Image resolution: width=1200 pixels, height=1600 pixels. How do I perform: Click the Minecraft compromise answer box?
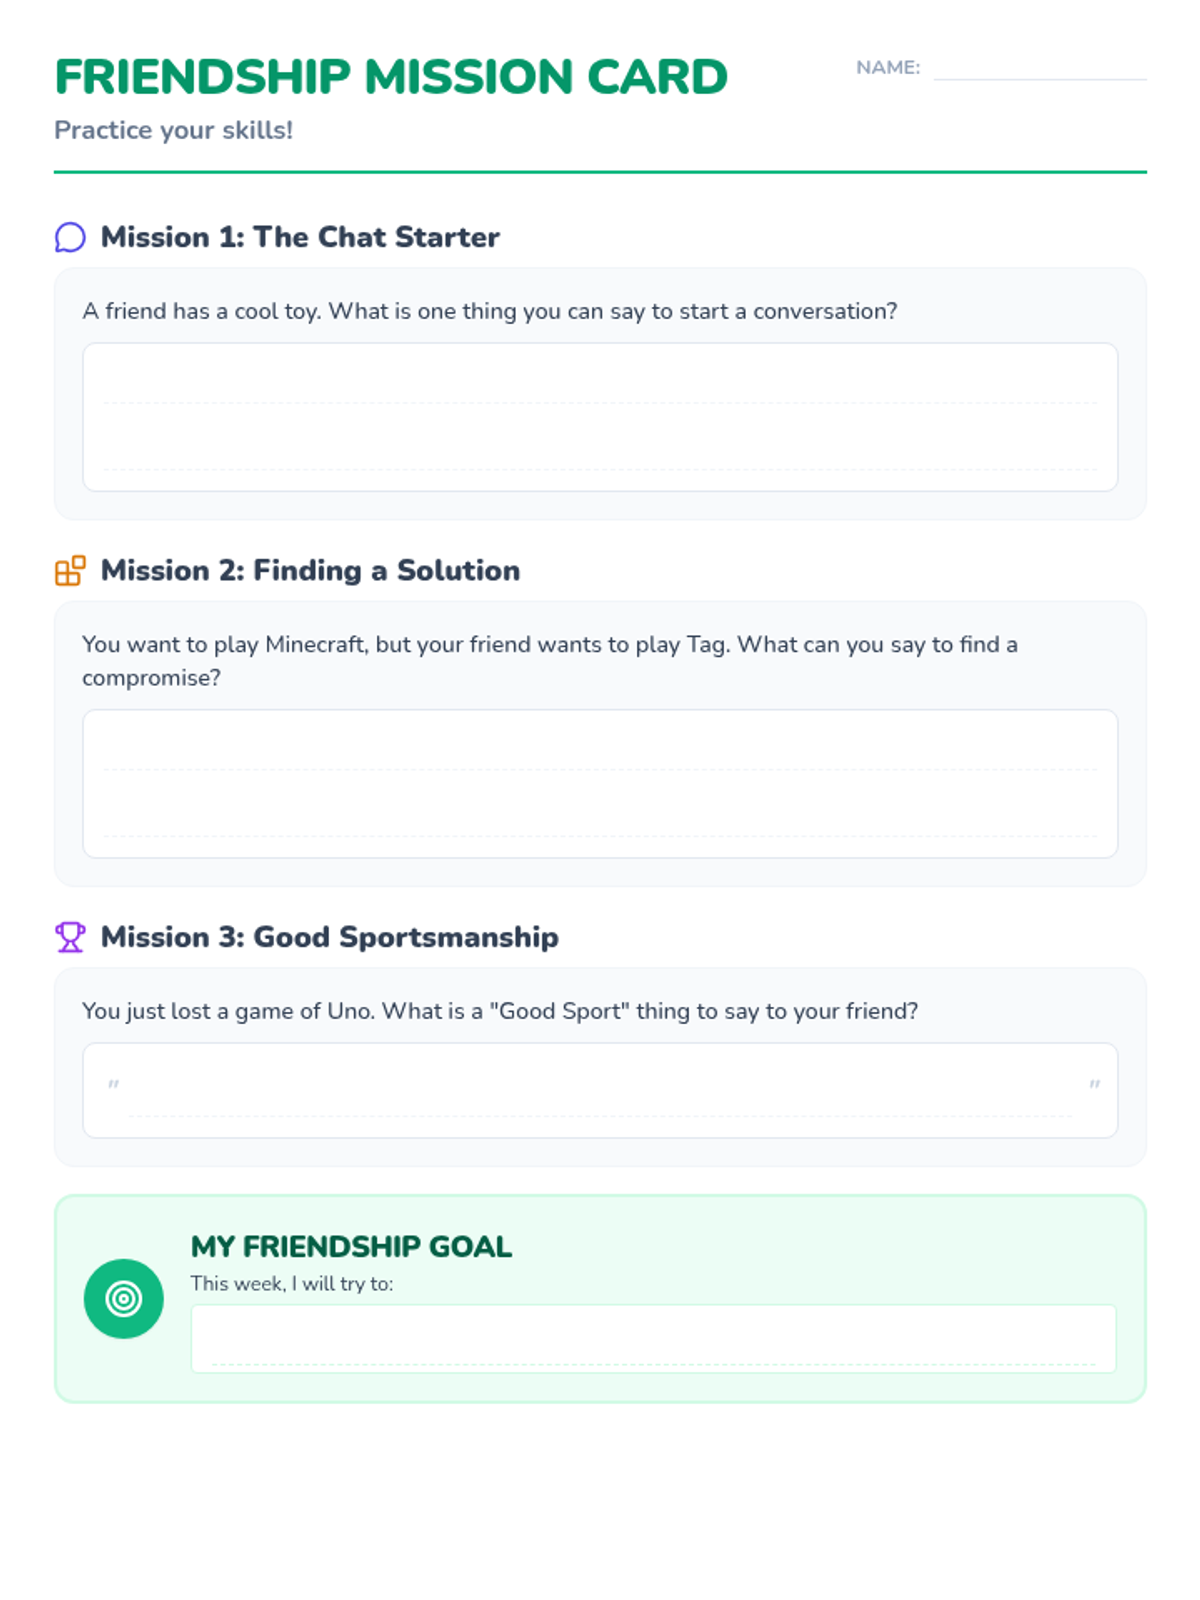(600, 784)
